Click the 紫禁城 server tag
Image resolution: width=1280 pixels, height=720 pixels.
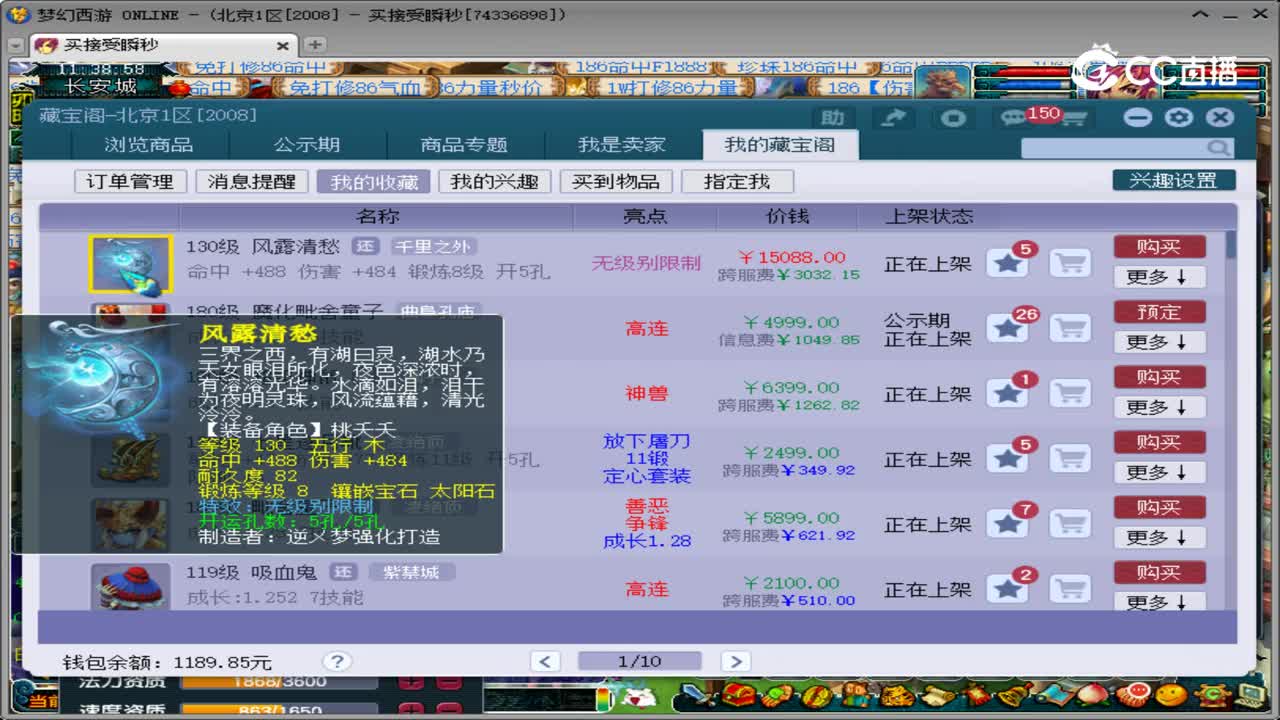point(412,572)
